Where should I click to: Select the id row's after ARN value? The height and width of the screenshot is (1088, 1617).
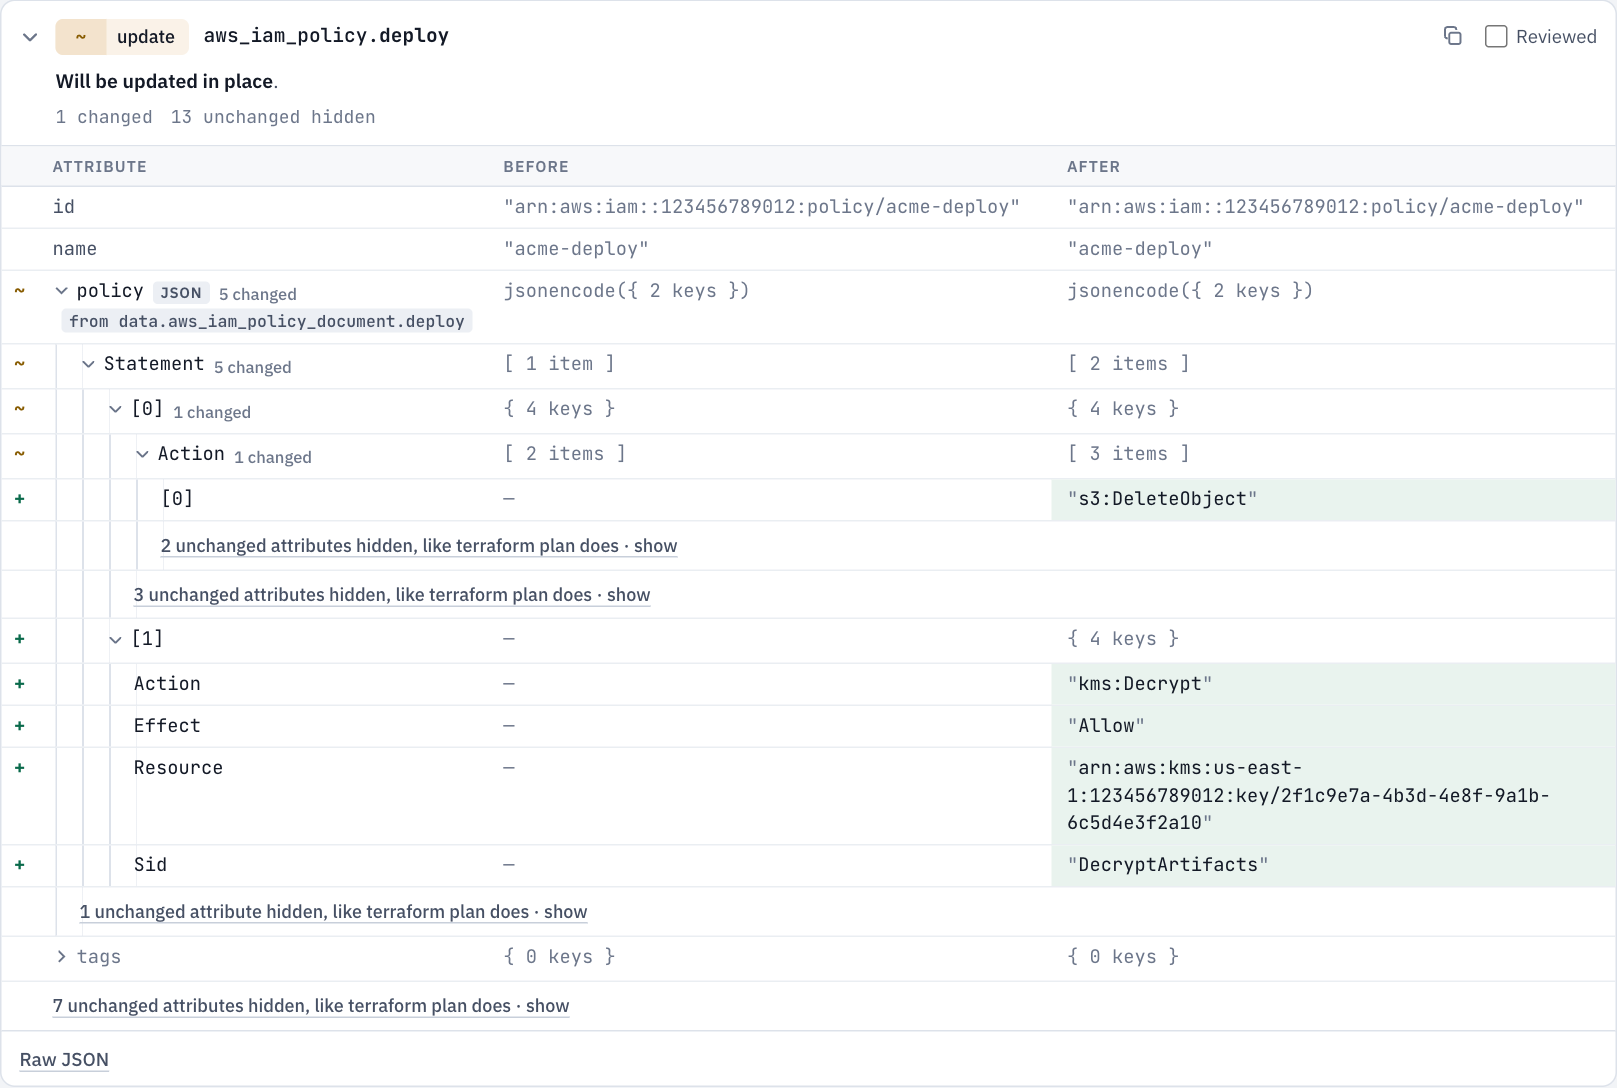[1325, 207]
